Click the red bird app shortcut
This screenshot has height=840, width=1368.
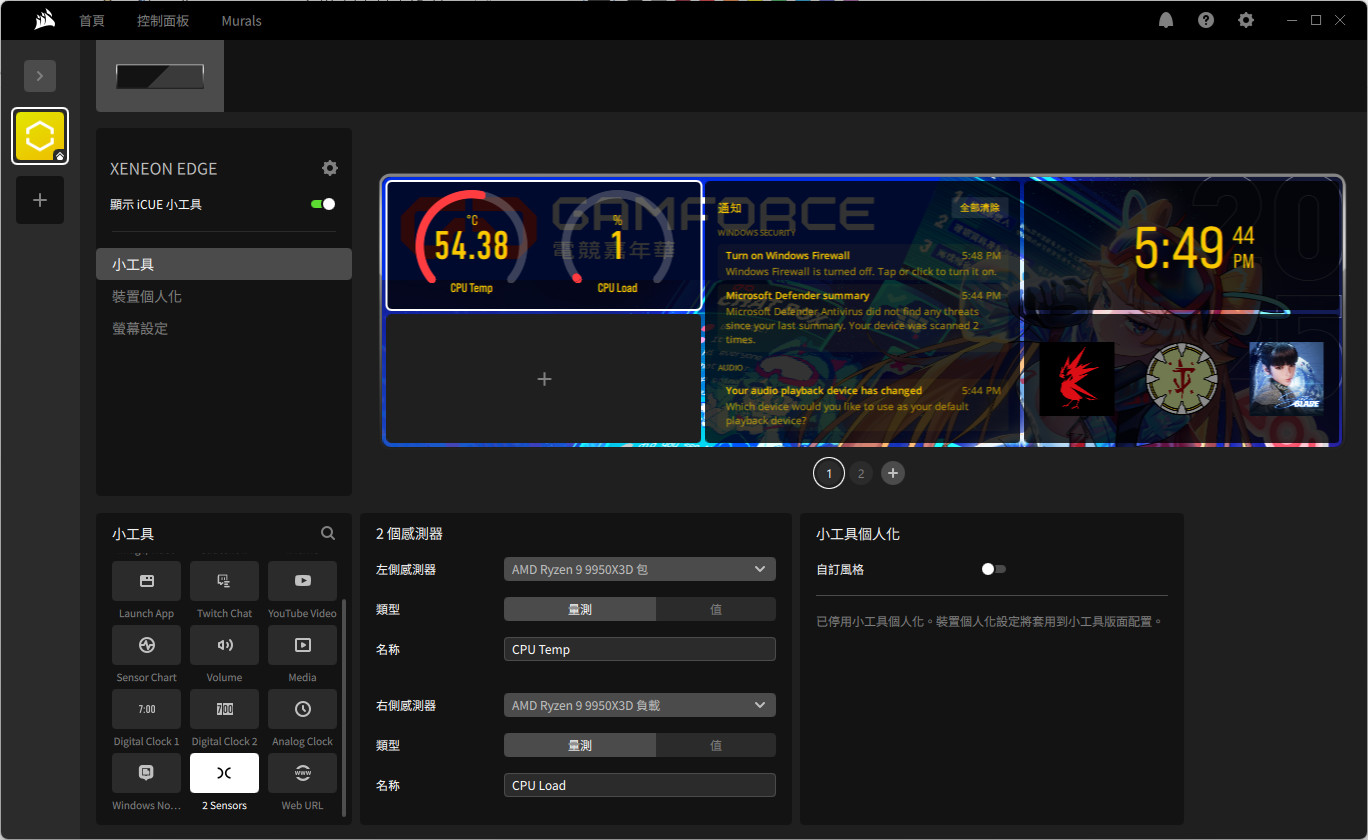pos(1077,379)
